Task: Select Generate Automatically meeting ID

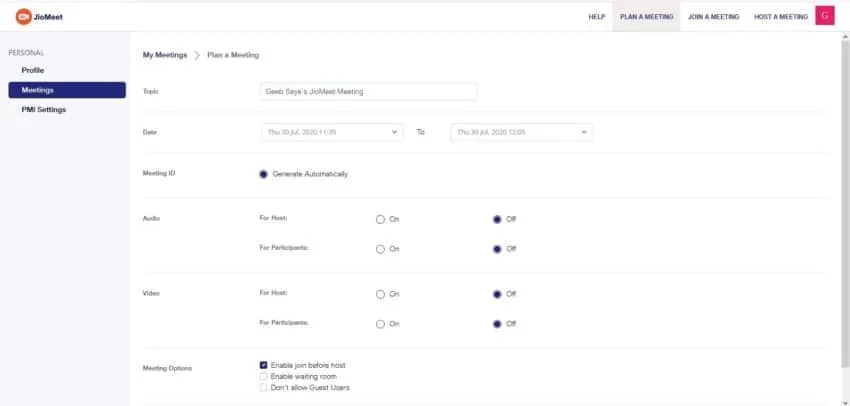Action: [263, 174]
